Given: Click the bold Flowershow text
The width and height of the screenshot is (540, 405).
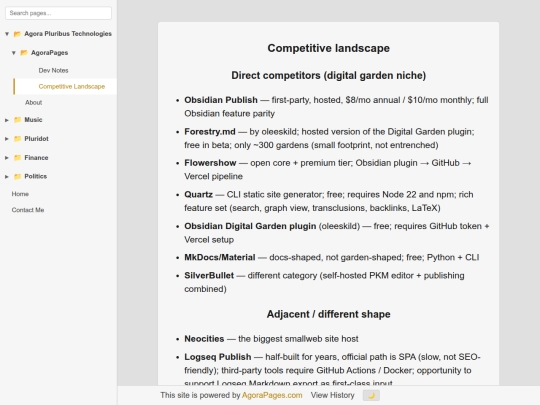Looking at the screenshot, I should tap(210, 163).
